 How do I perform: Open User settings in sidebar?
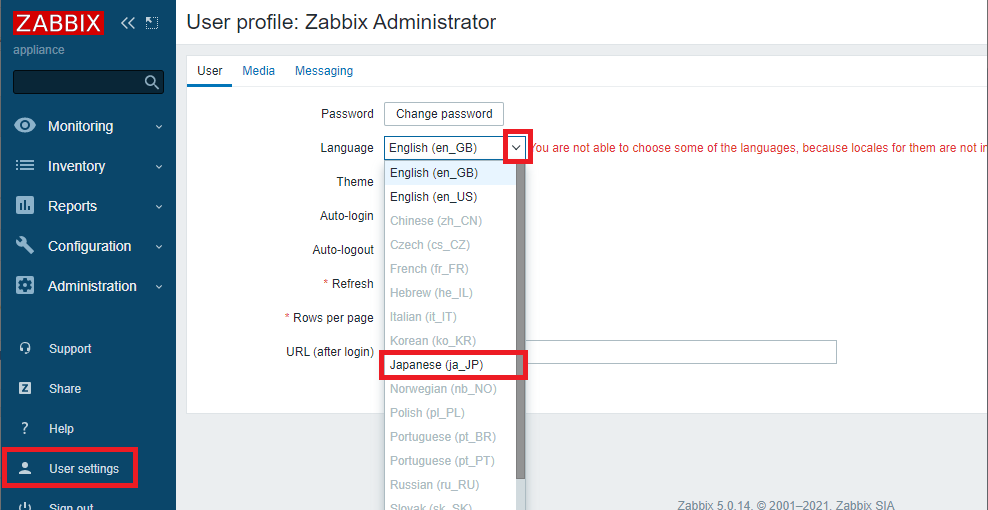point(83,469)
